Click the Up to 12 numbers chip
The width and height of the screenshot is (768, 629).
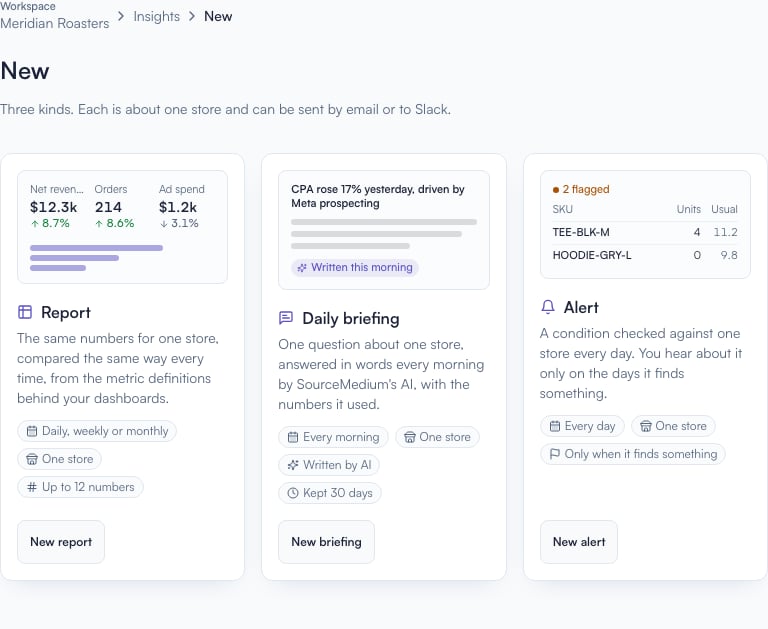80,487
